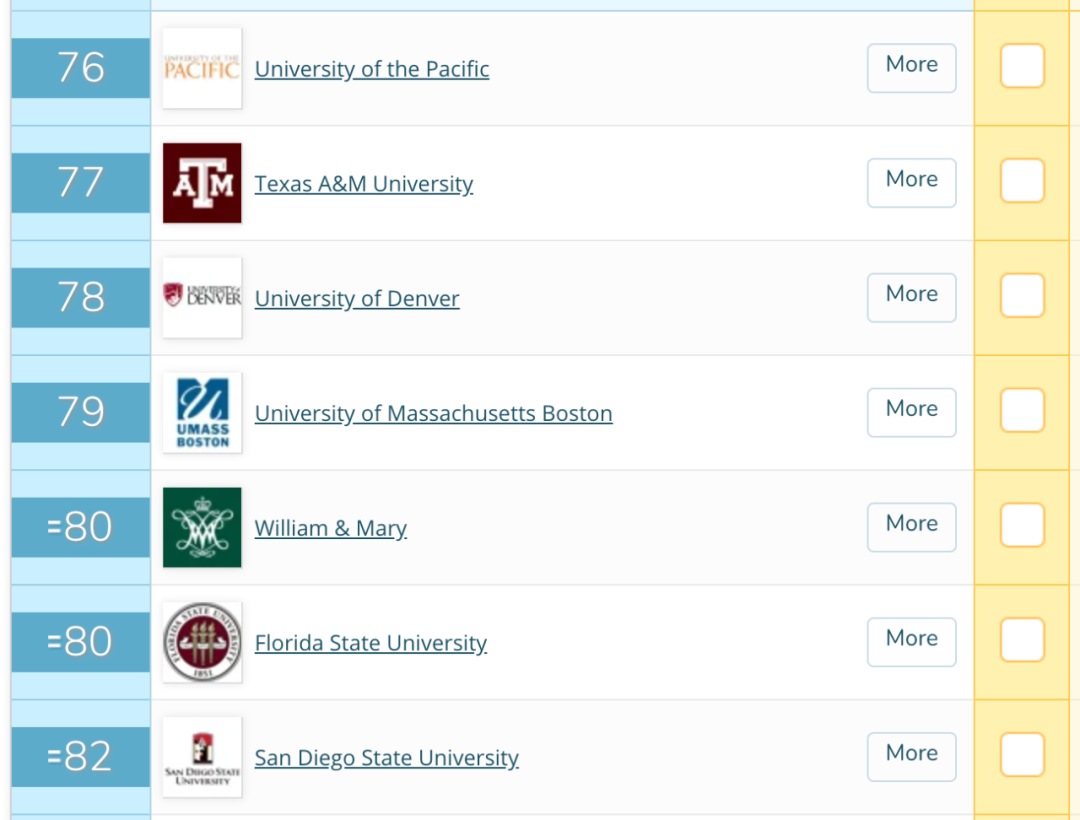This screenshot has width=1080, height=820.
Task: Click the Texas A&M maroon logo
Action: pos(202,183)
